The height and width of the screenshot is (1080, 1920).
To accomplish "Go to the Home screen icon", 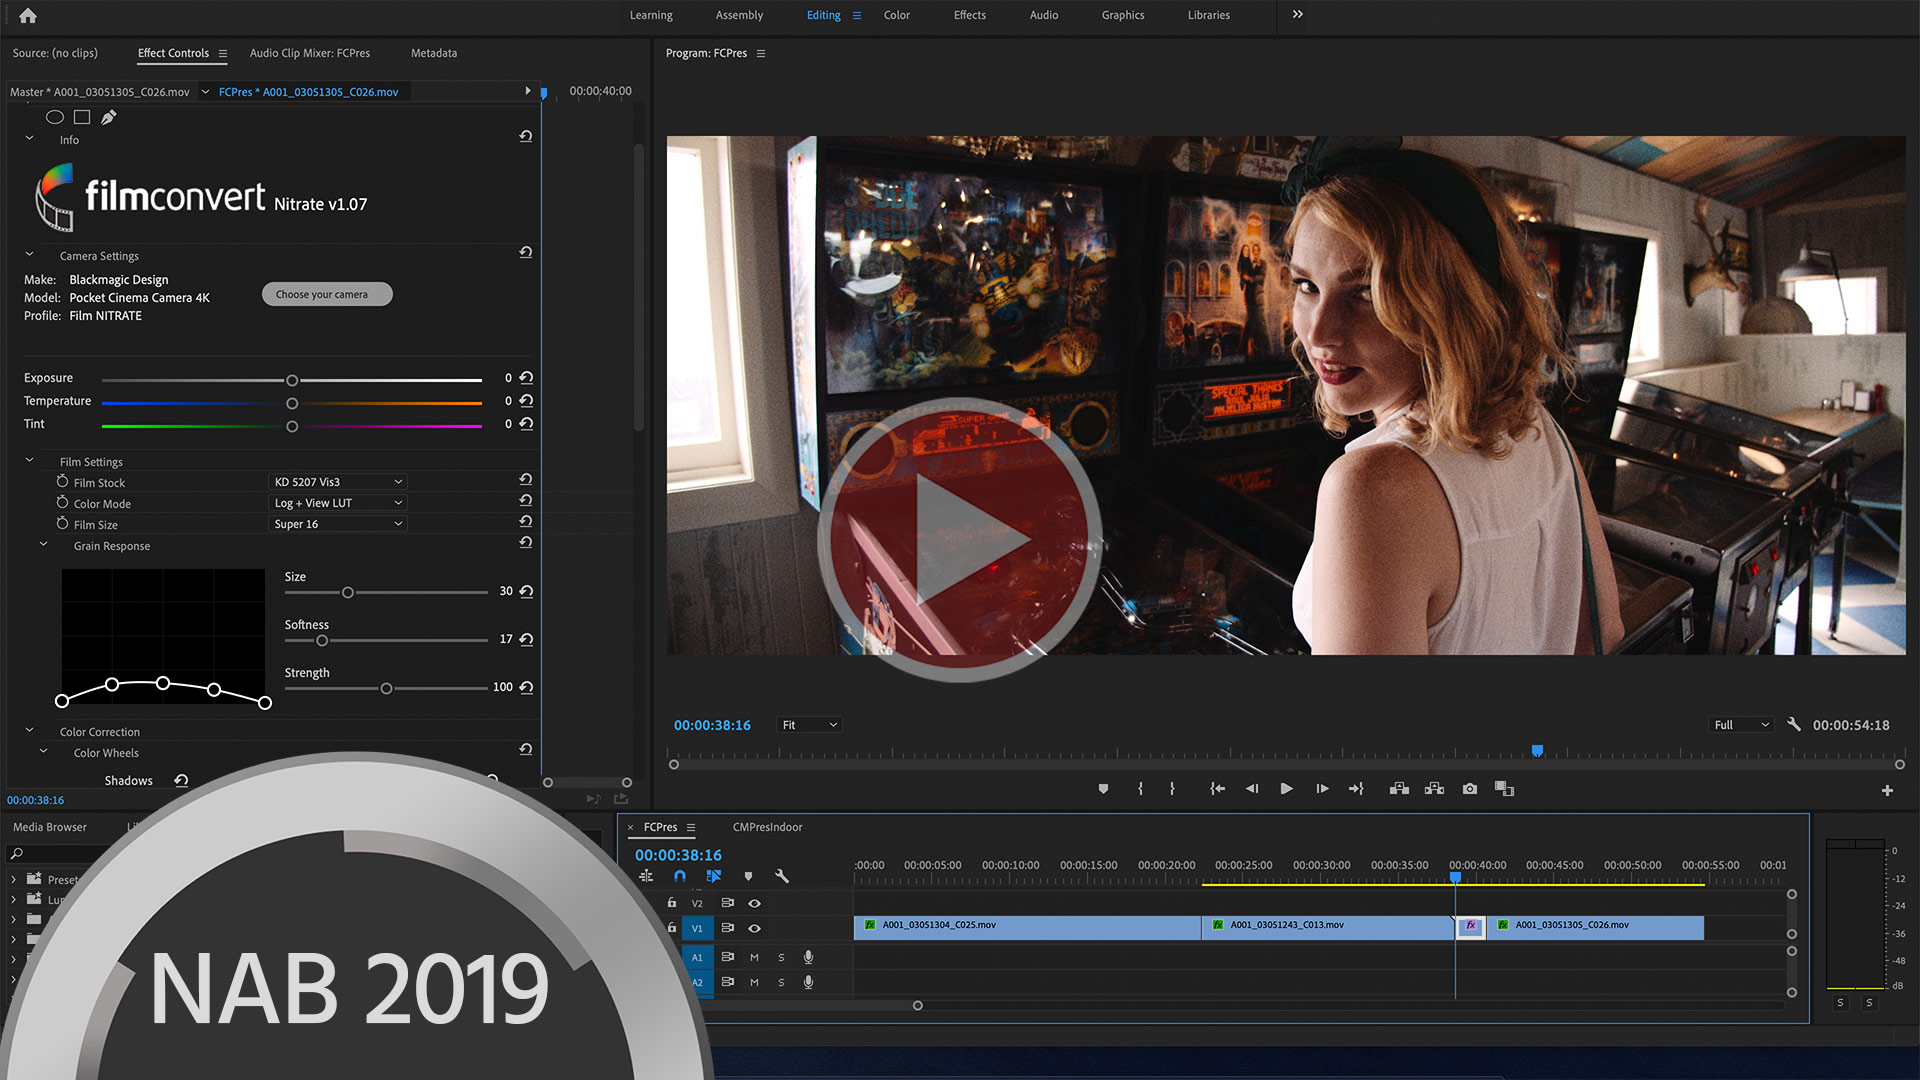I will (28, 15).
